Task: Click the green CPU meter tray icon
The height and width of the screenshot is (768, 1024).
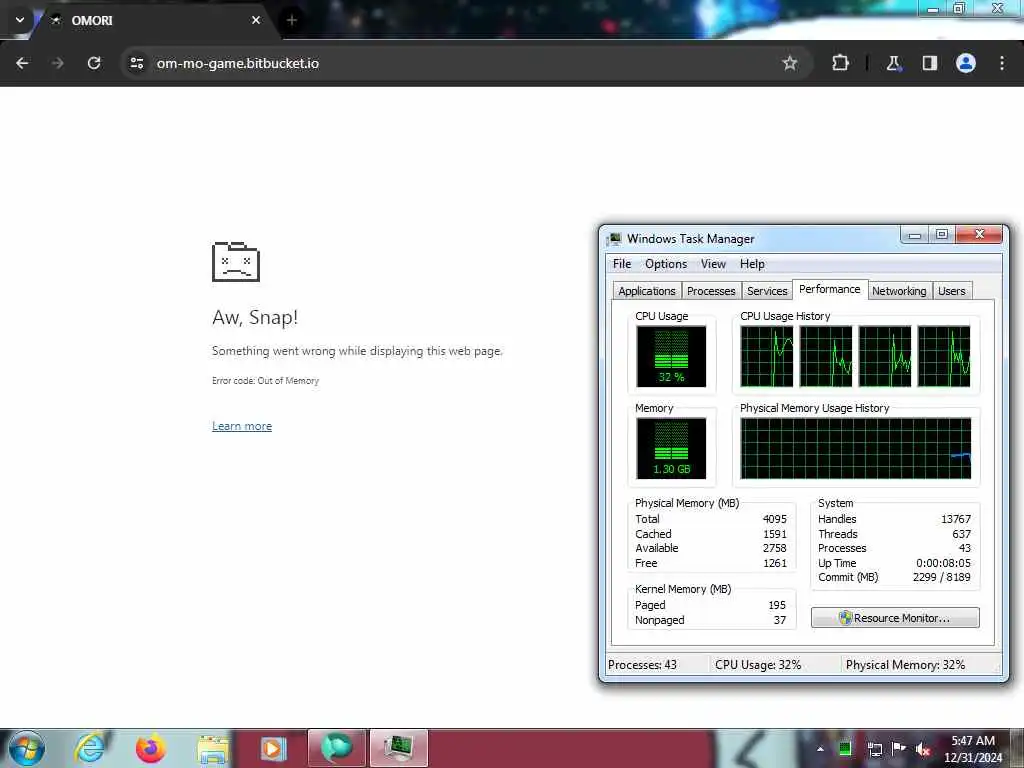Action: tap(845, 748)
